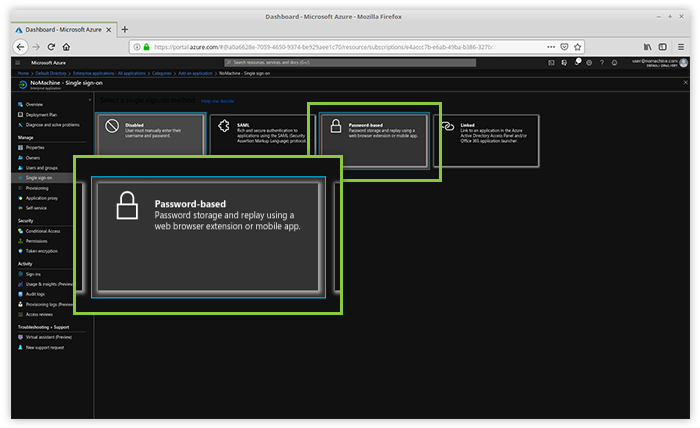Select the Disabled sign-on method card
This screenshot has width=700, height=428.
150,135
